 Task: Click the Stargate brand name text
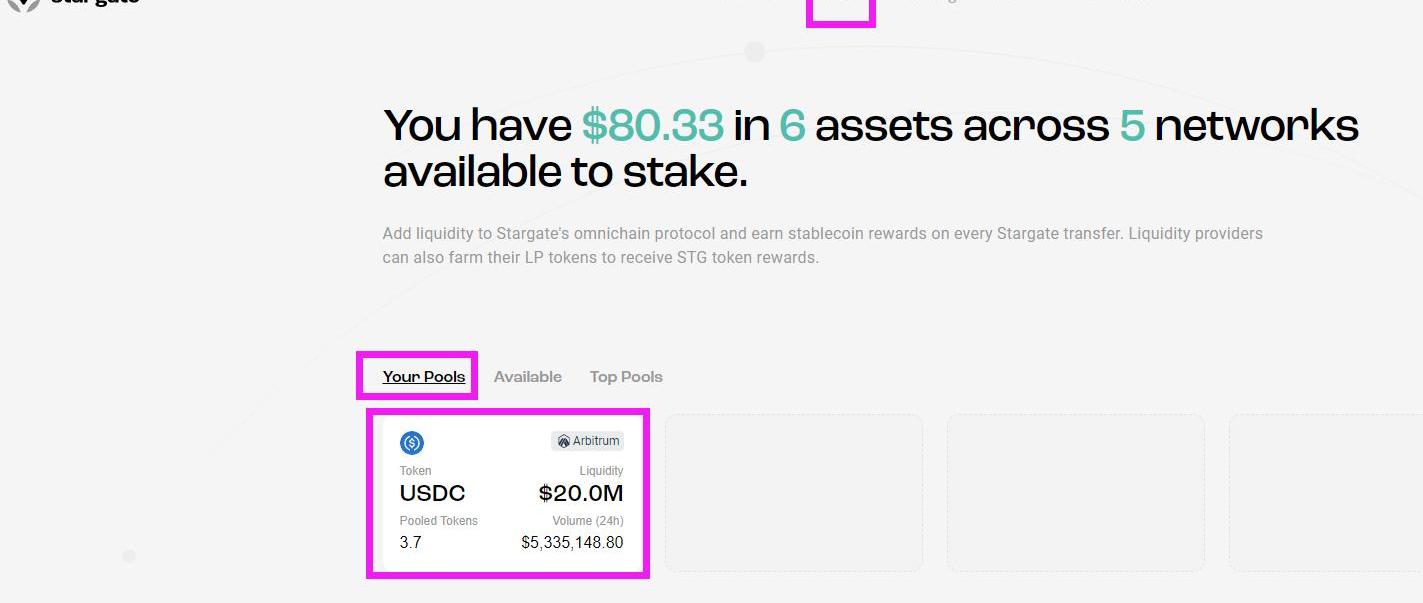click(x=95, y=3)
